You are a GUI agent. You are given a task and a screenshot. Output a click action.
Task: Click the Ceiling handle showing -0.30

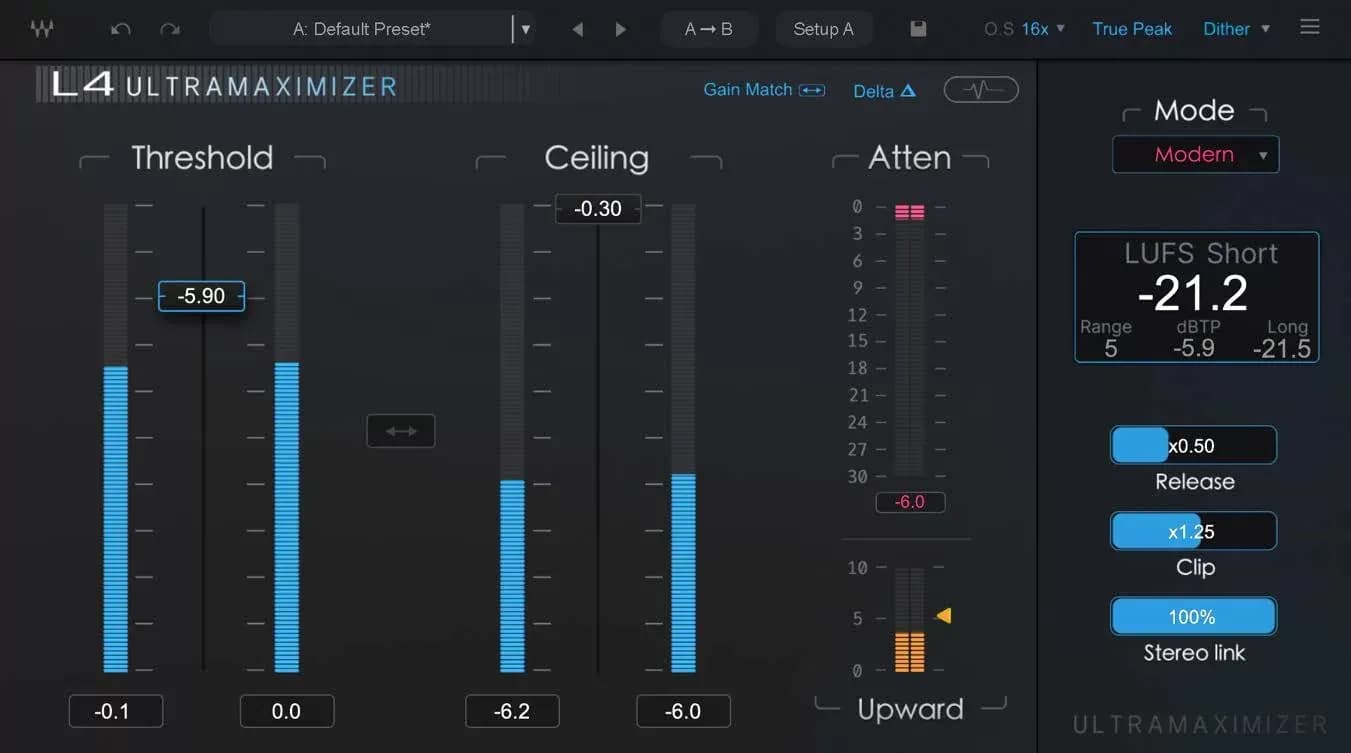pos(597,208)
